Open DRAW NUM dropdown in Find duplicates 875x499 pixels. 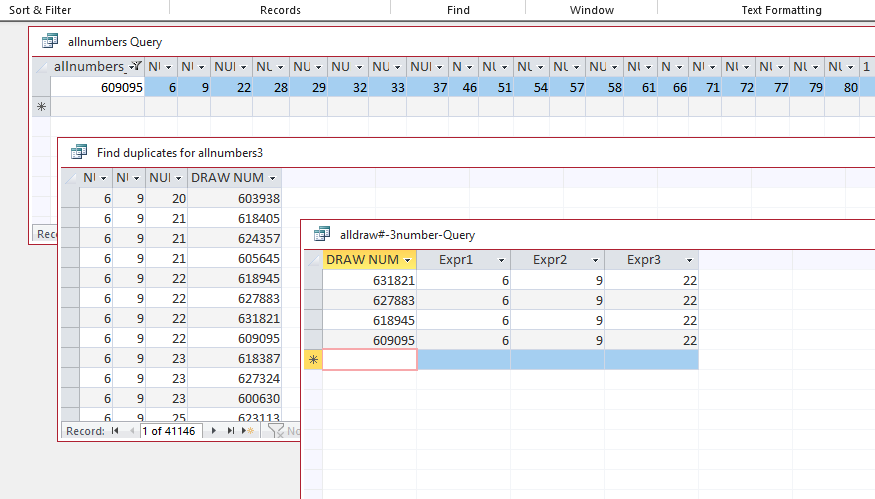[271, 178]
